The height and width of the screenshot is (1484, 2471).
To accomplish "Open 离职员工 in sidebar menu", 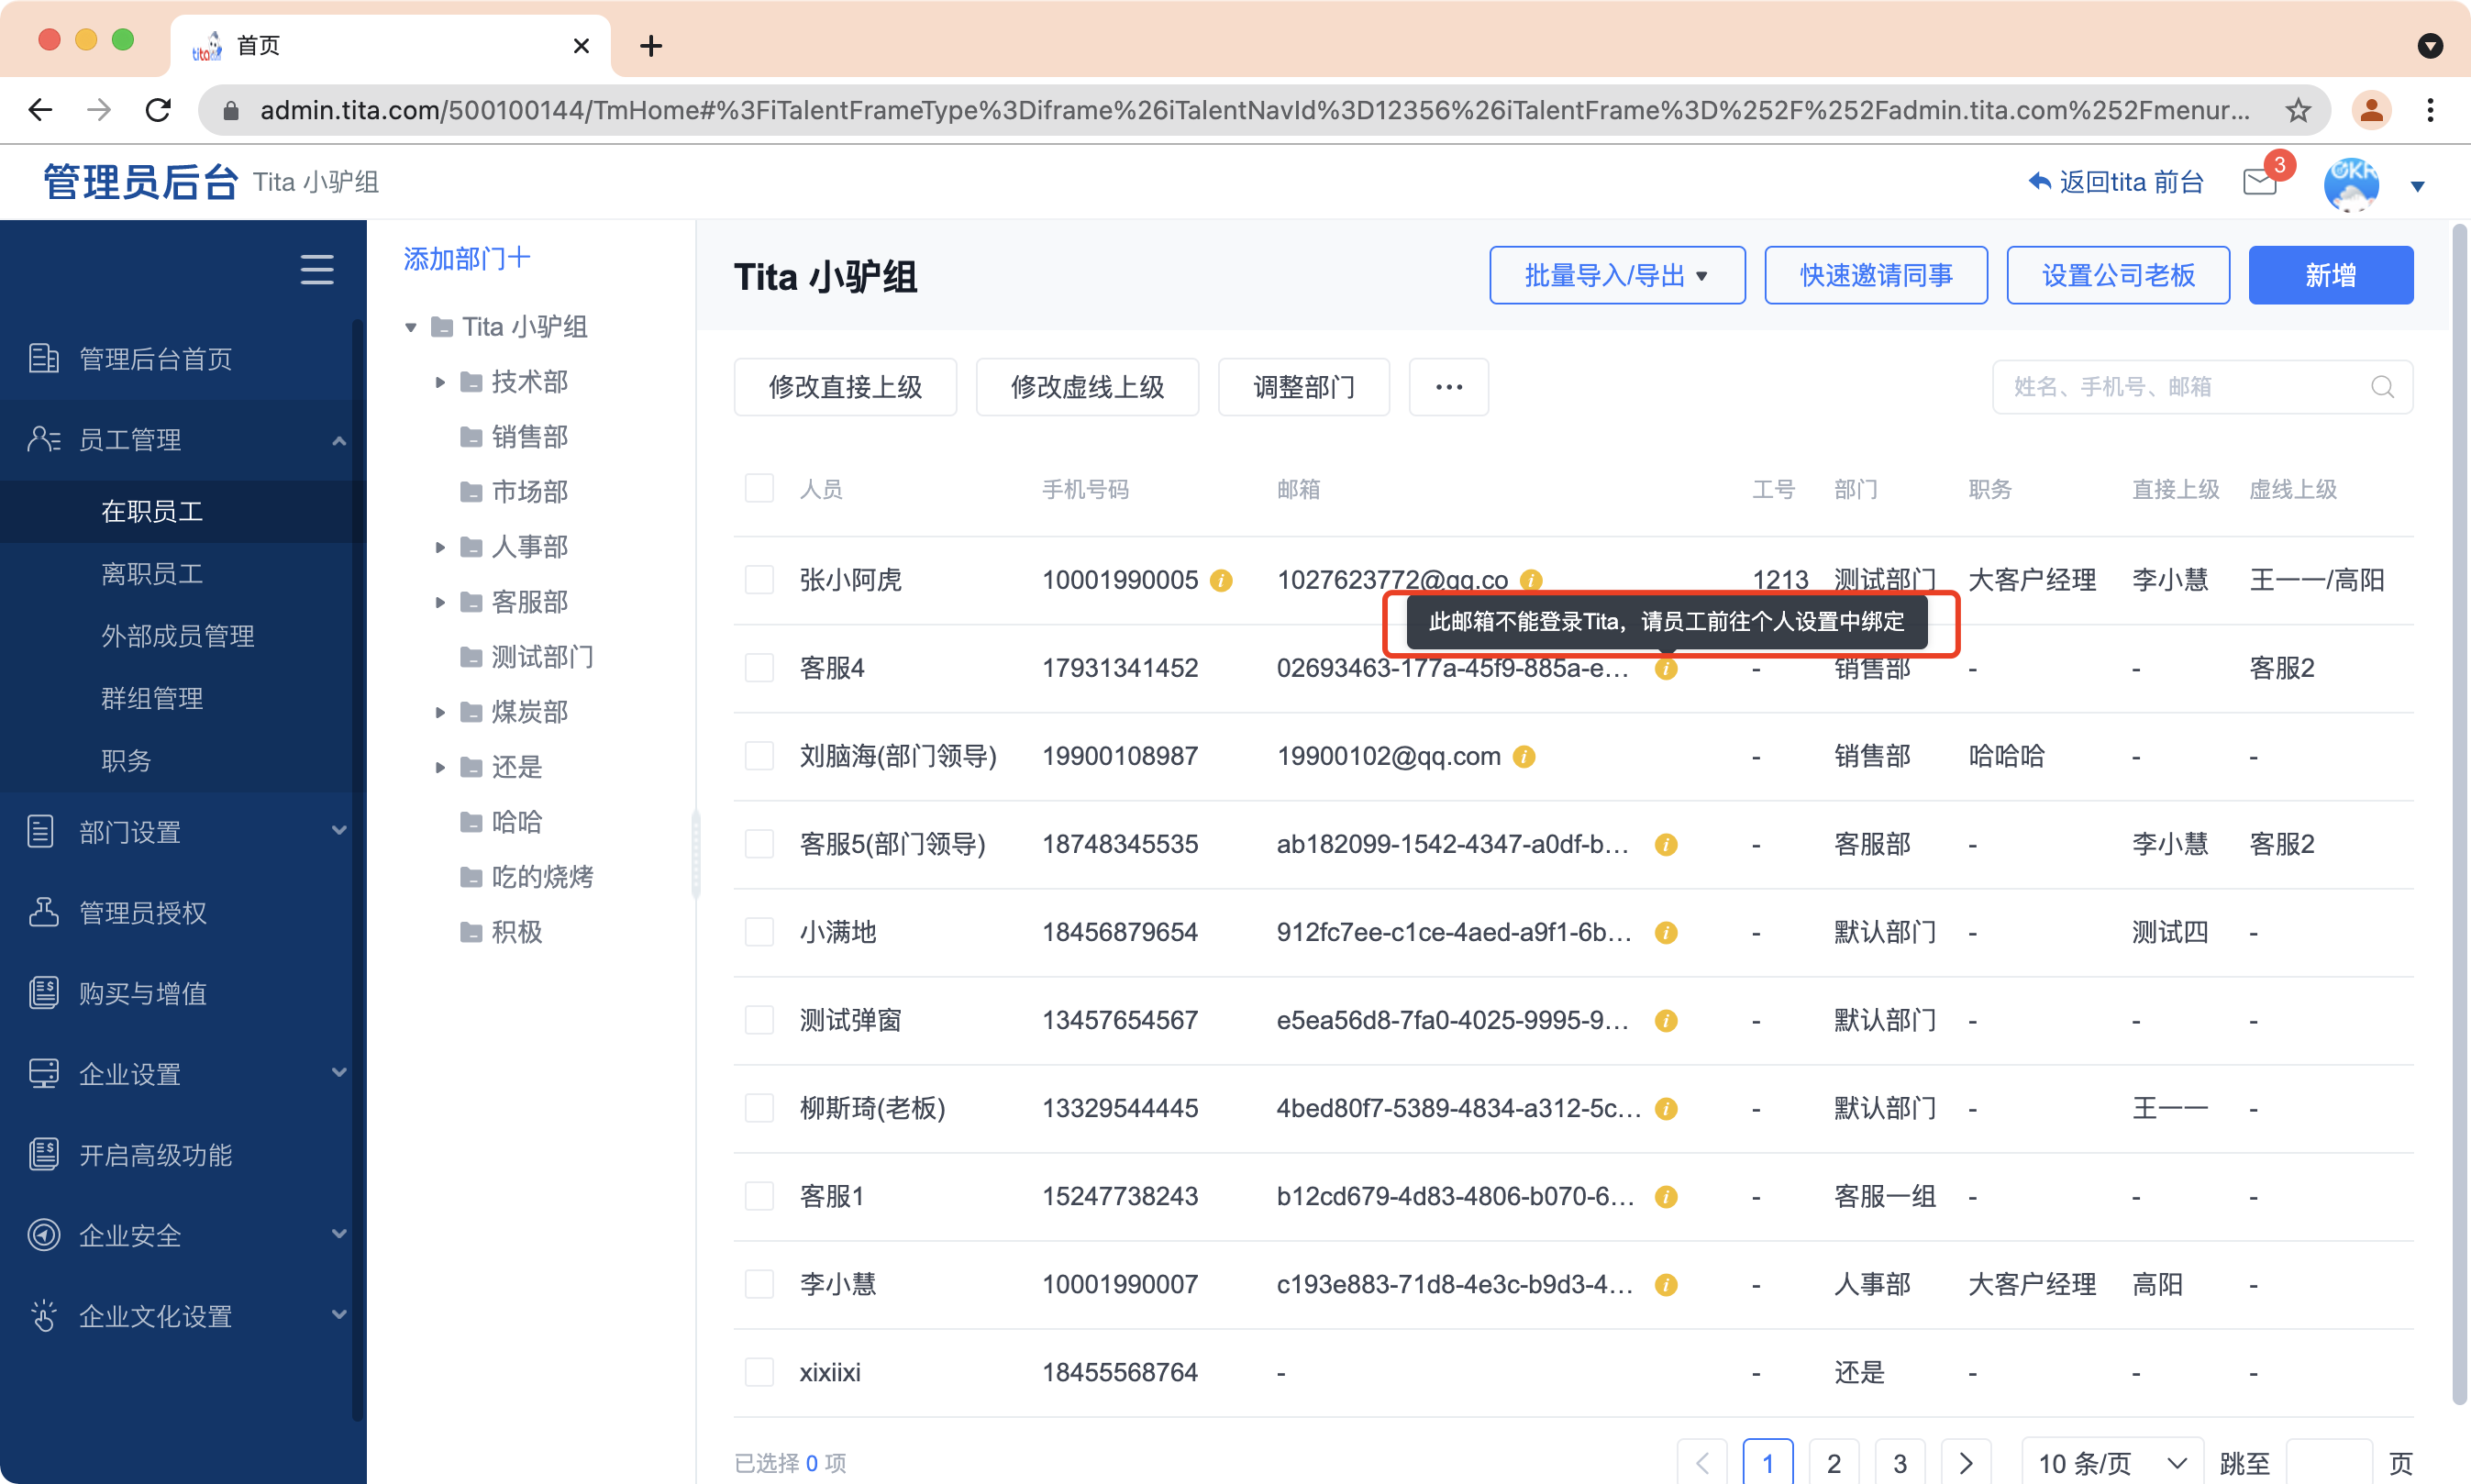I will pos(152,574).
